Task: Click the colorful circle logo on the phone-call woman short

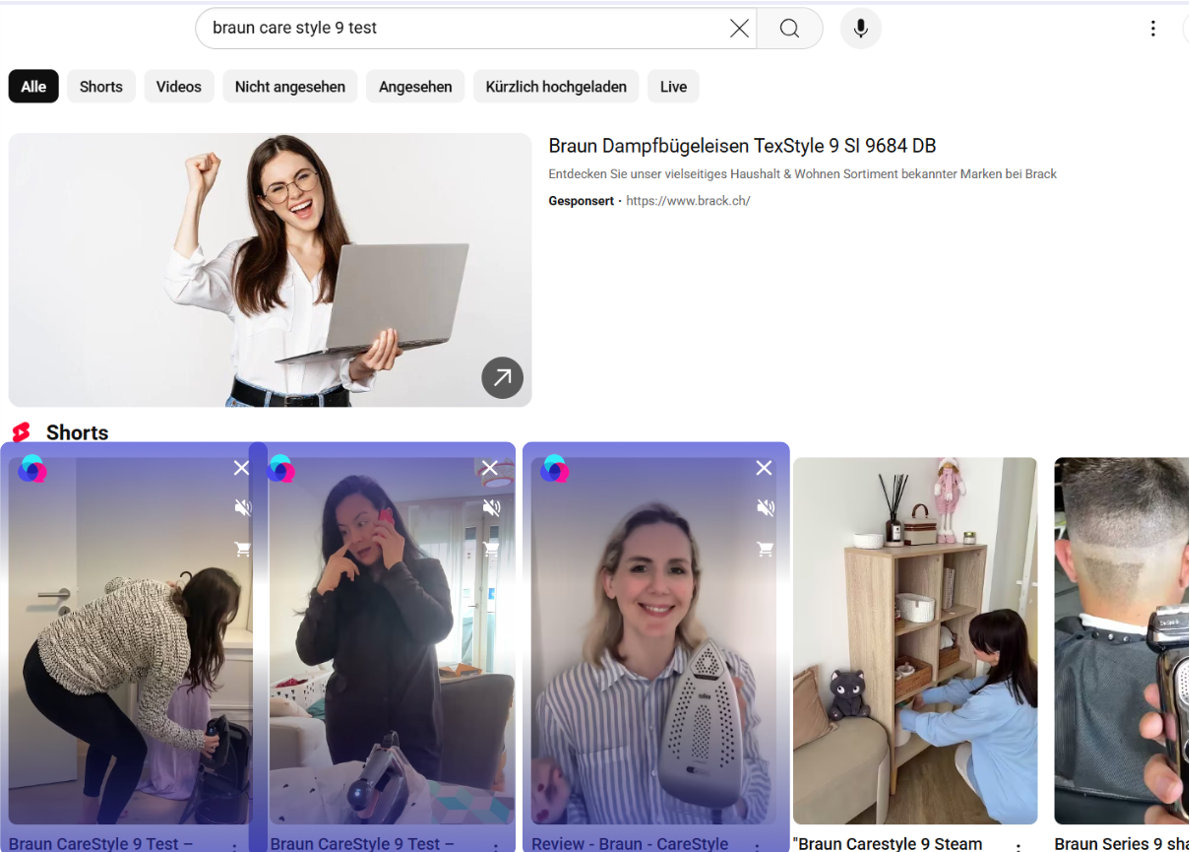Action: [281, 469]
